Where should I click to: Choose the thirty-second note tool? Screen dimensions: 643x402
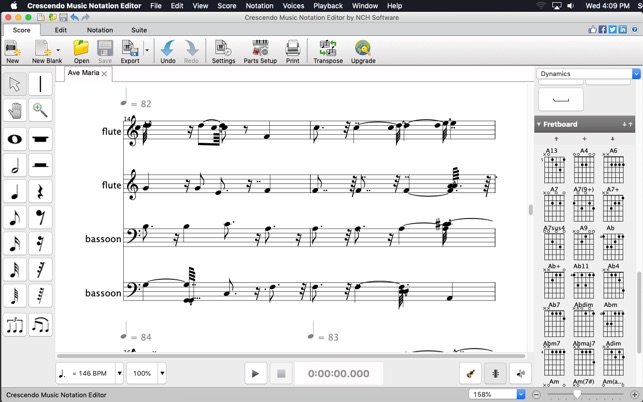(x=15, y=270)
